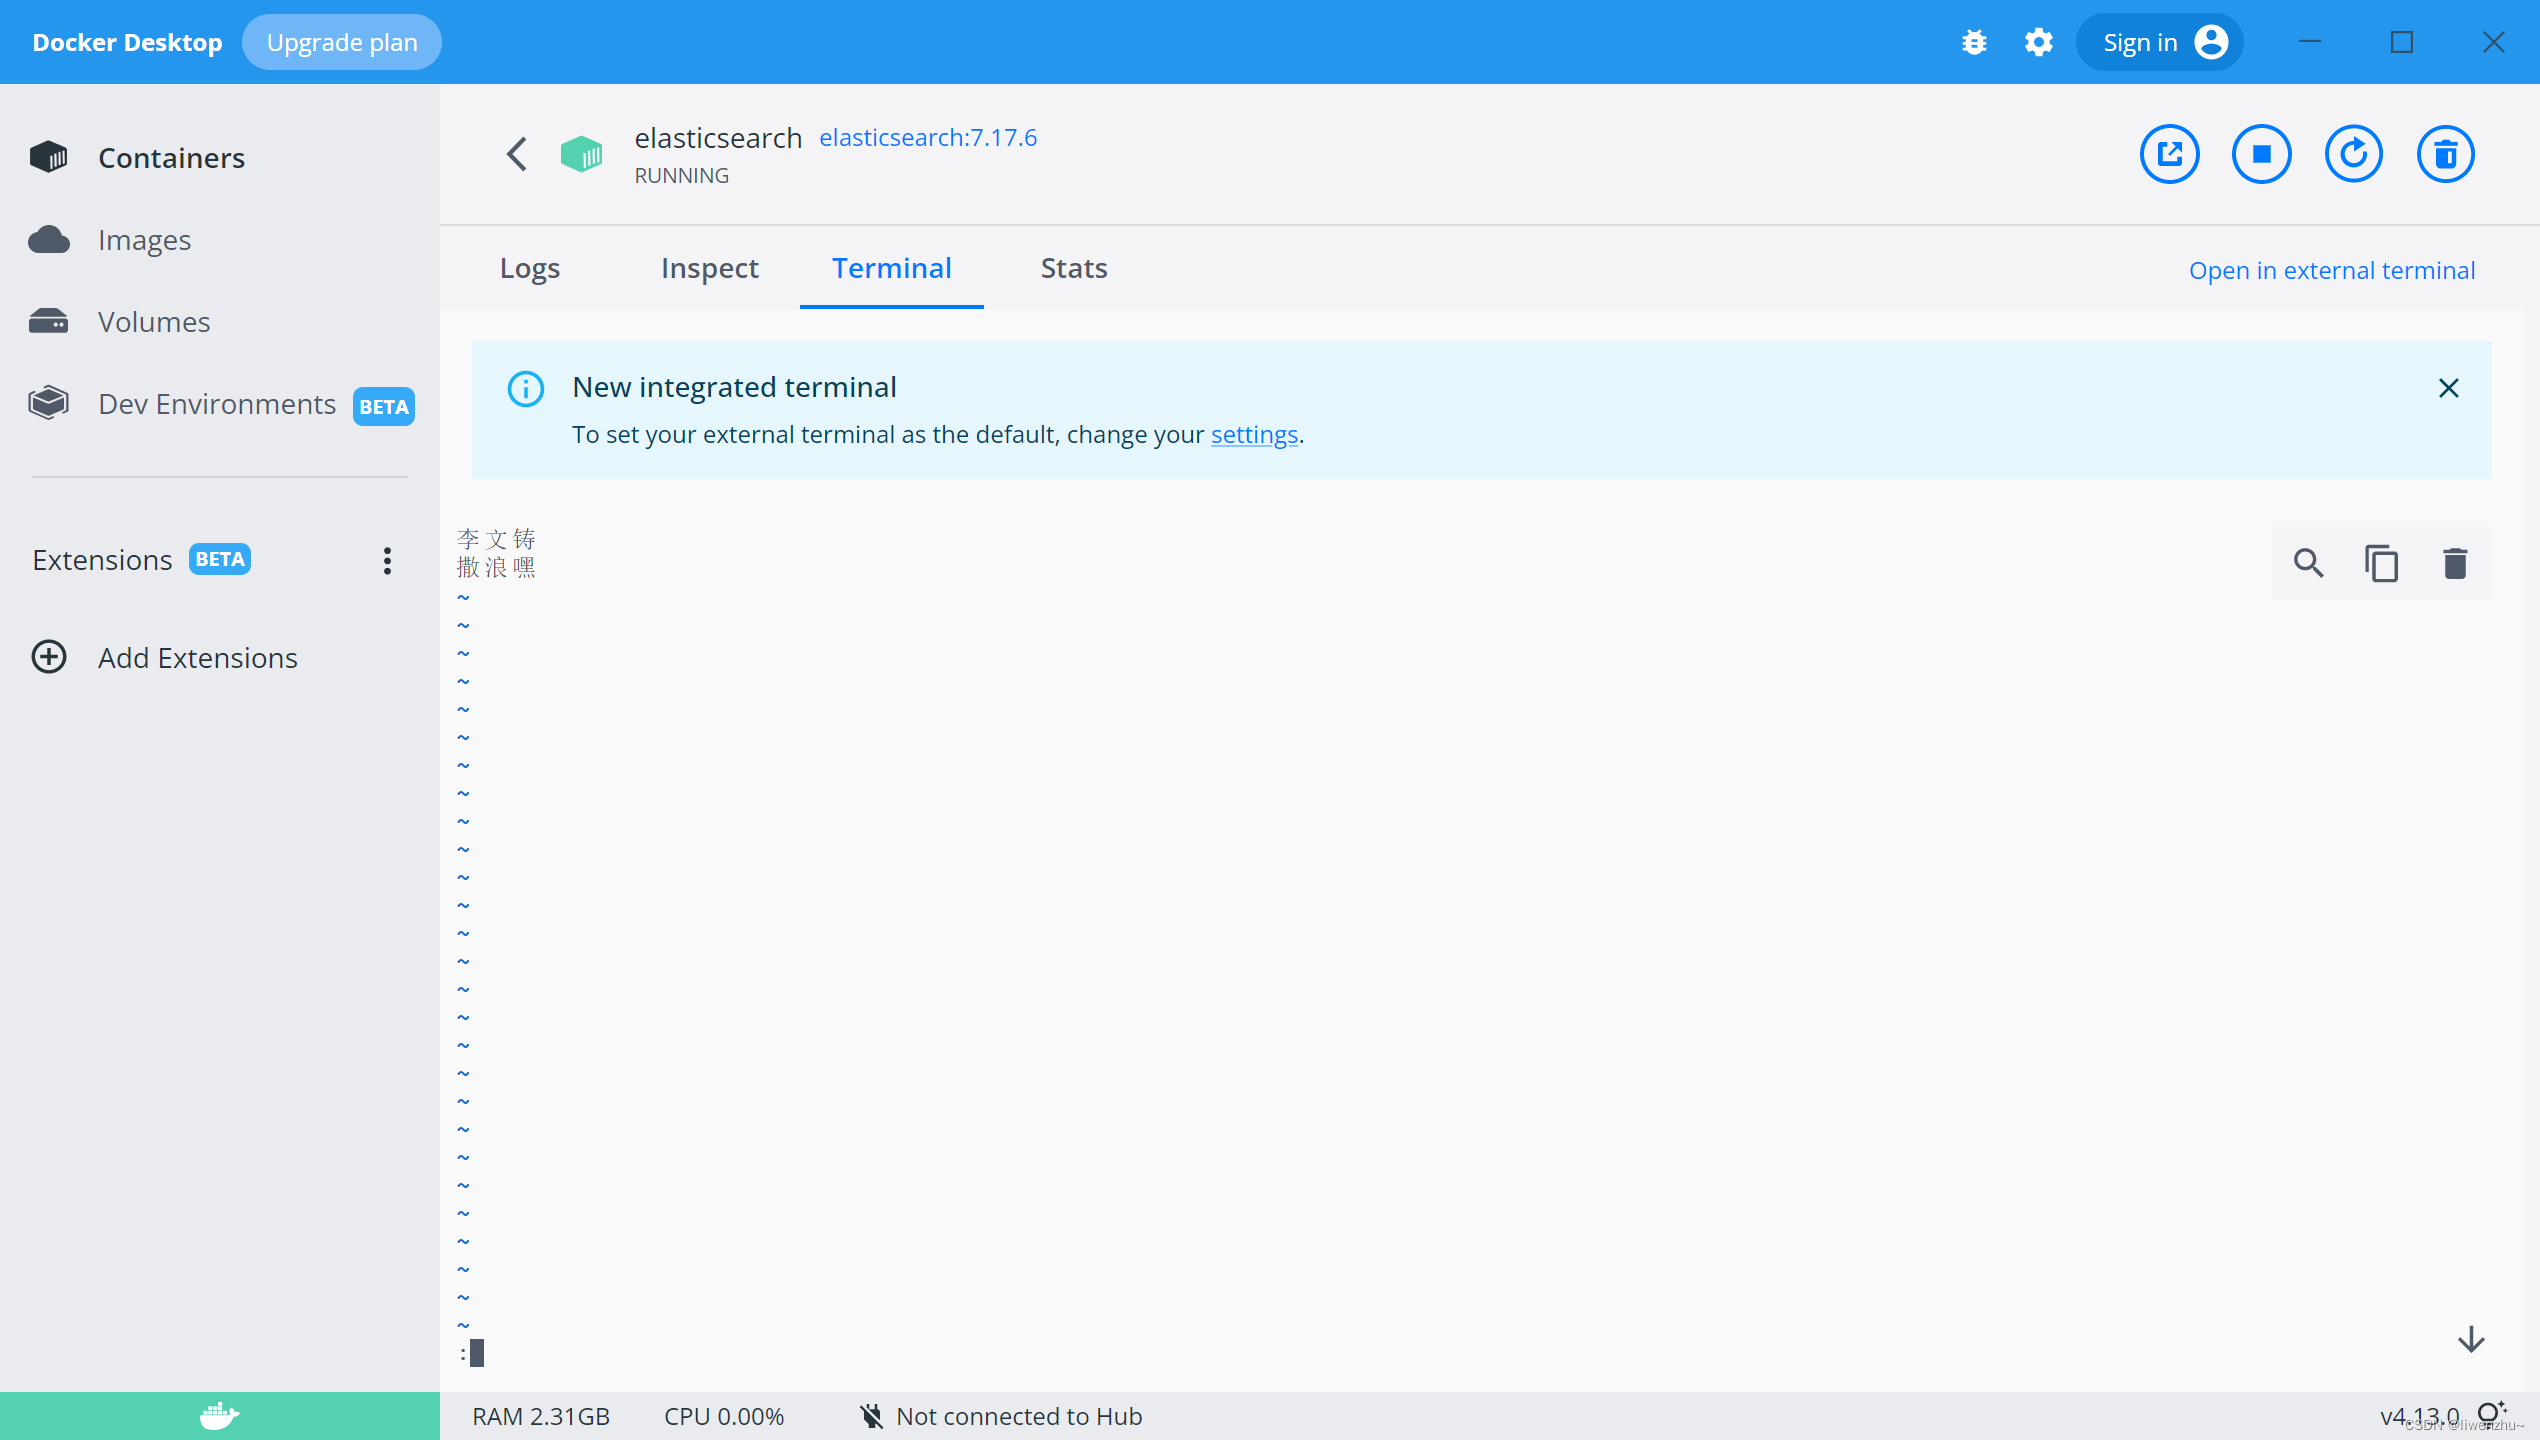Viewport: 2540px width, 1440px height.
Task: Go back with the left chevron
Action: [x=516, y=154]
